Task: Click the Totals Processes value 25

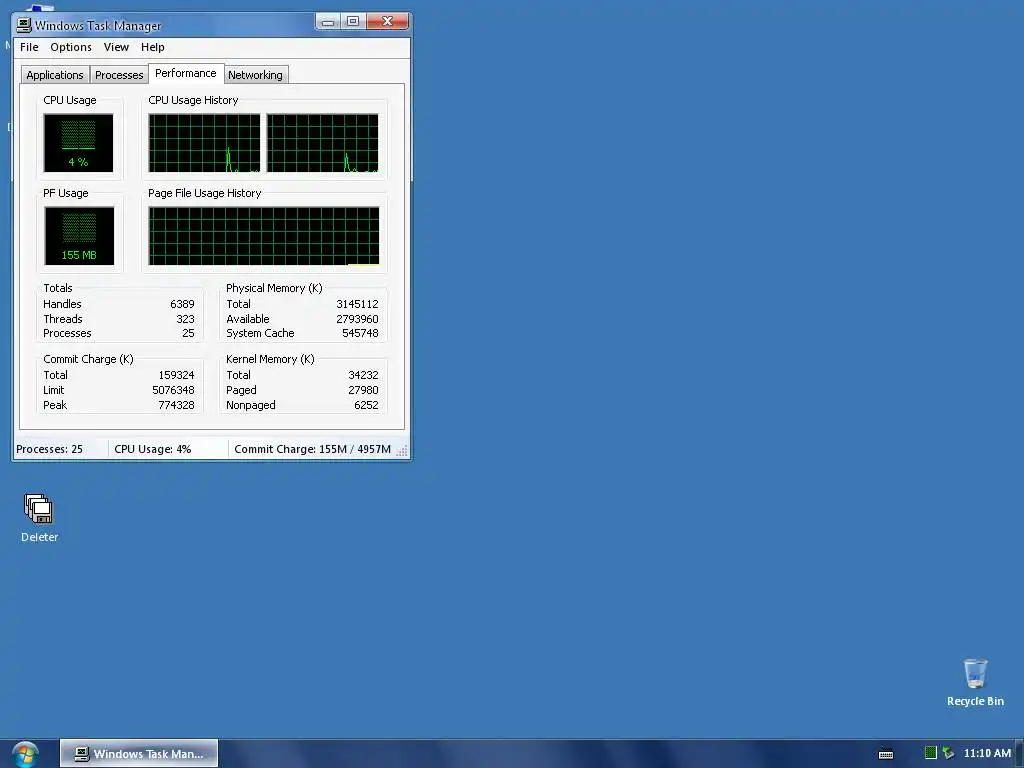Action: (188, 333)
